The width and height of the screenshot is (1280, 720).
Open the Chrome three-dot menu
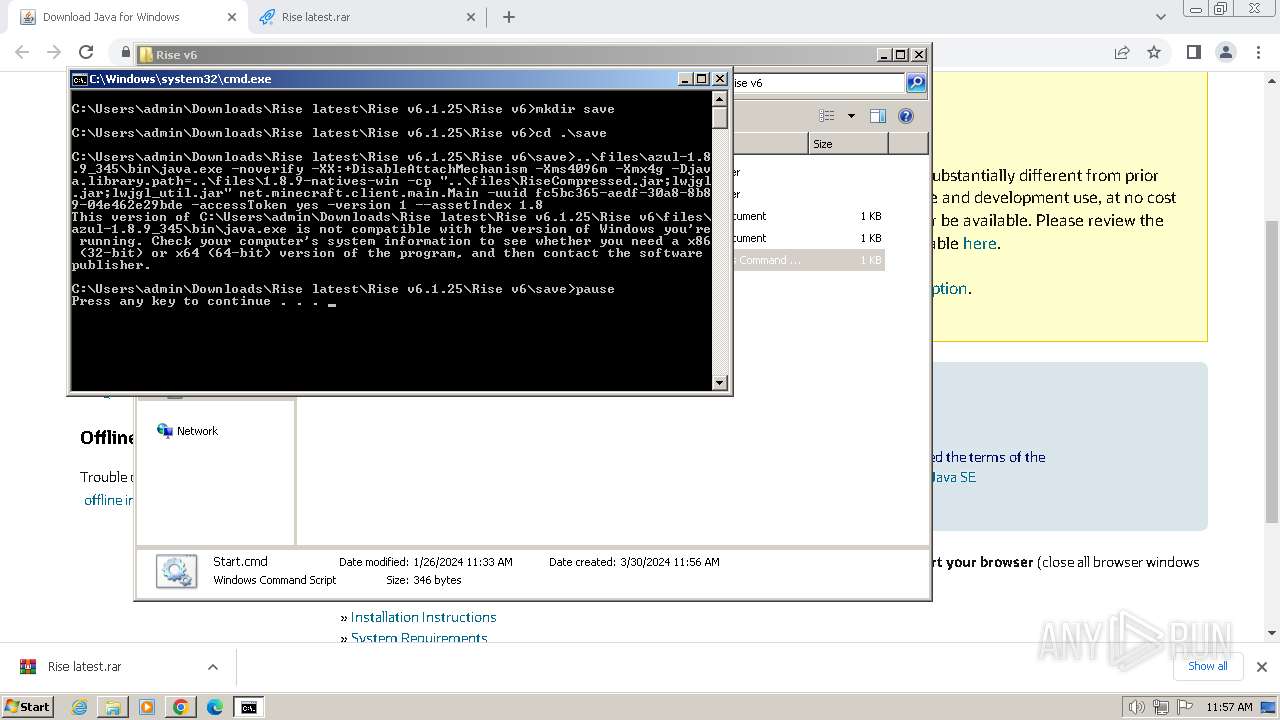(x=1257, y=52)
